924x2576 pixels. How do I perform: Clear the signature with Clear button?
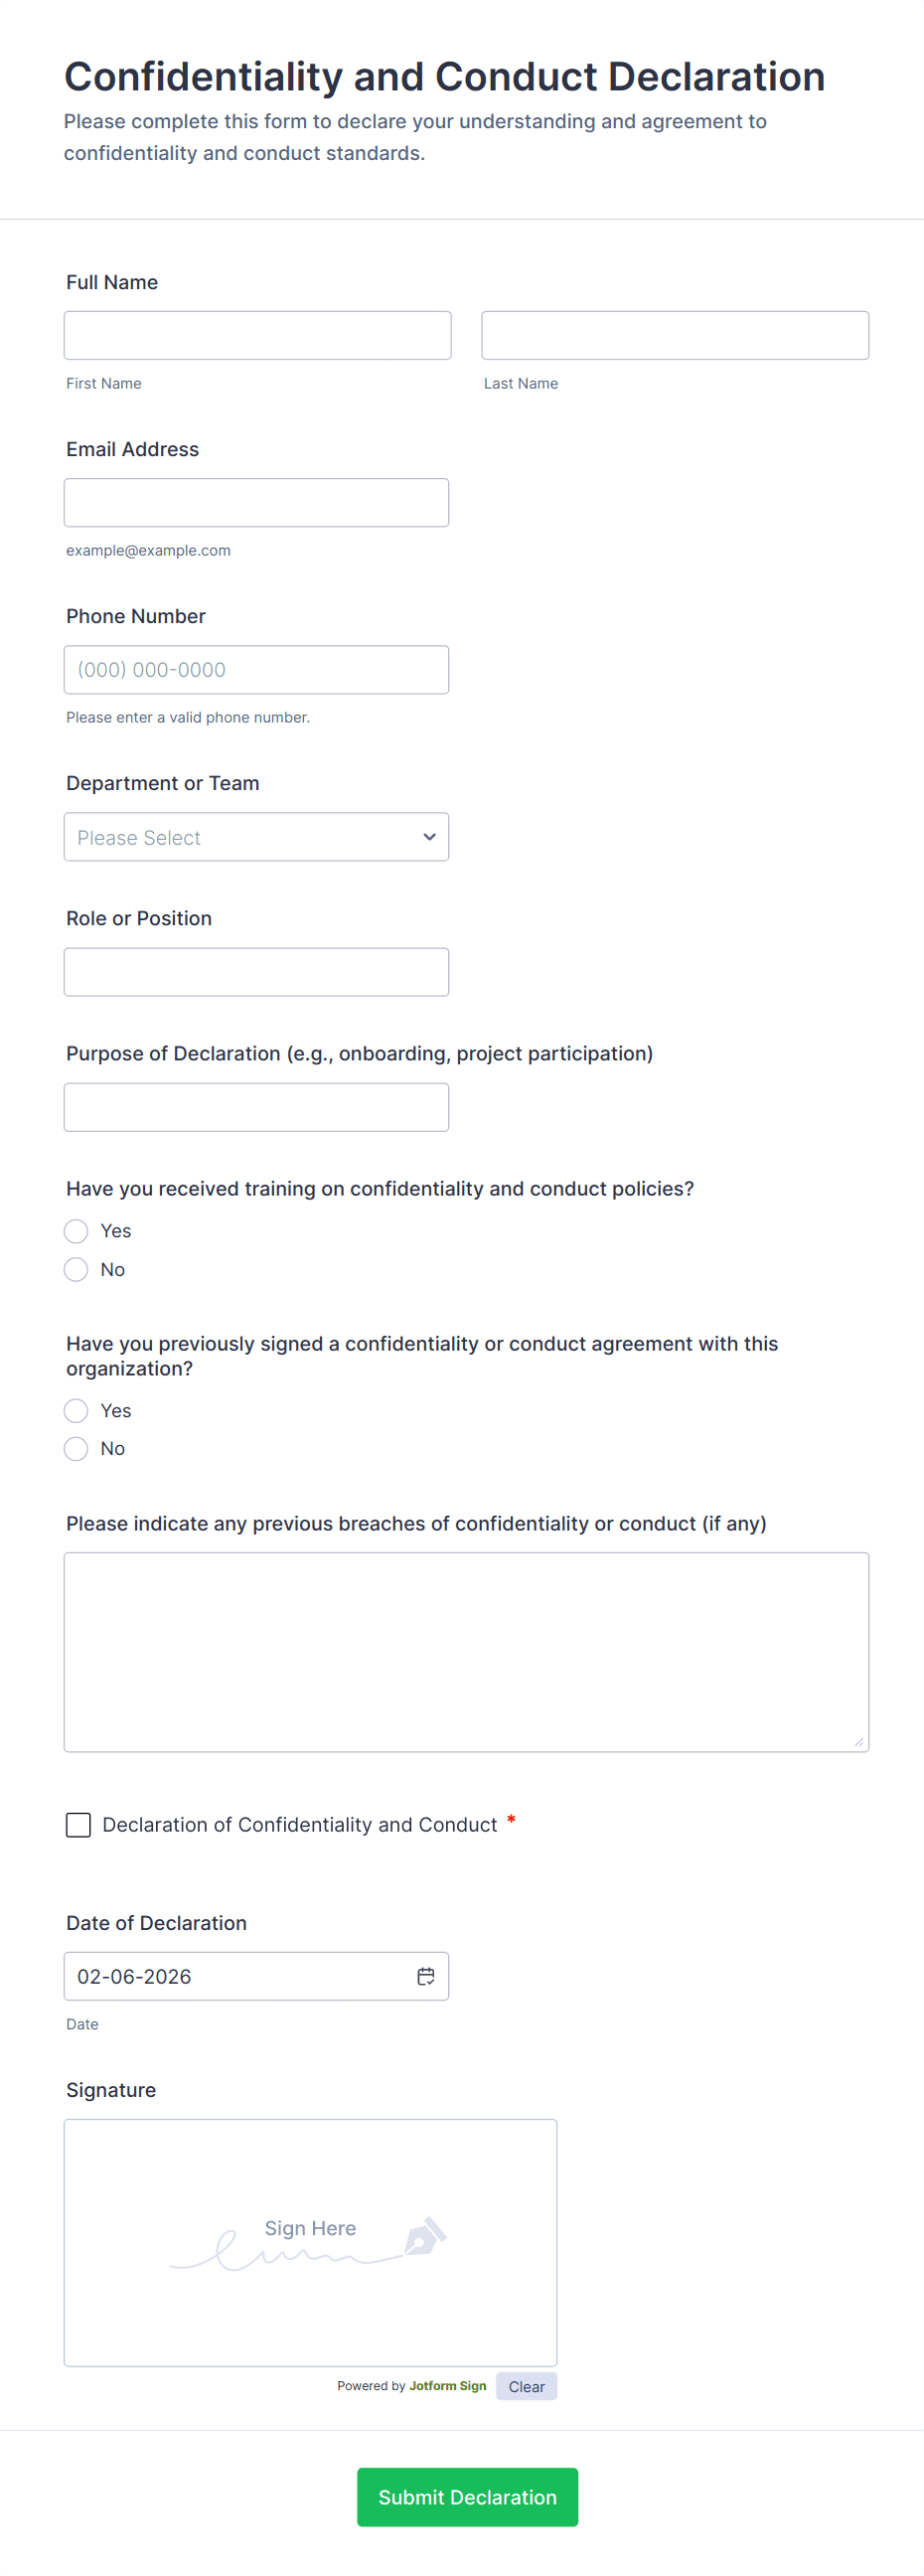526,2386
